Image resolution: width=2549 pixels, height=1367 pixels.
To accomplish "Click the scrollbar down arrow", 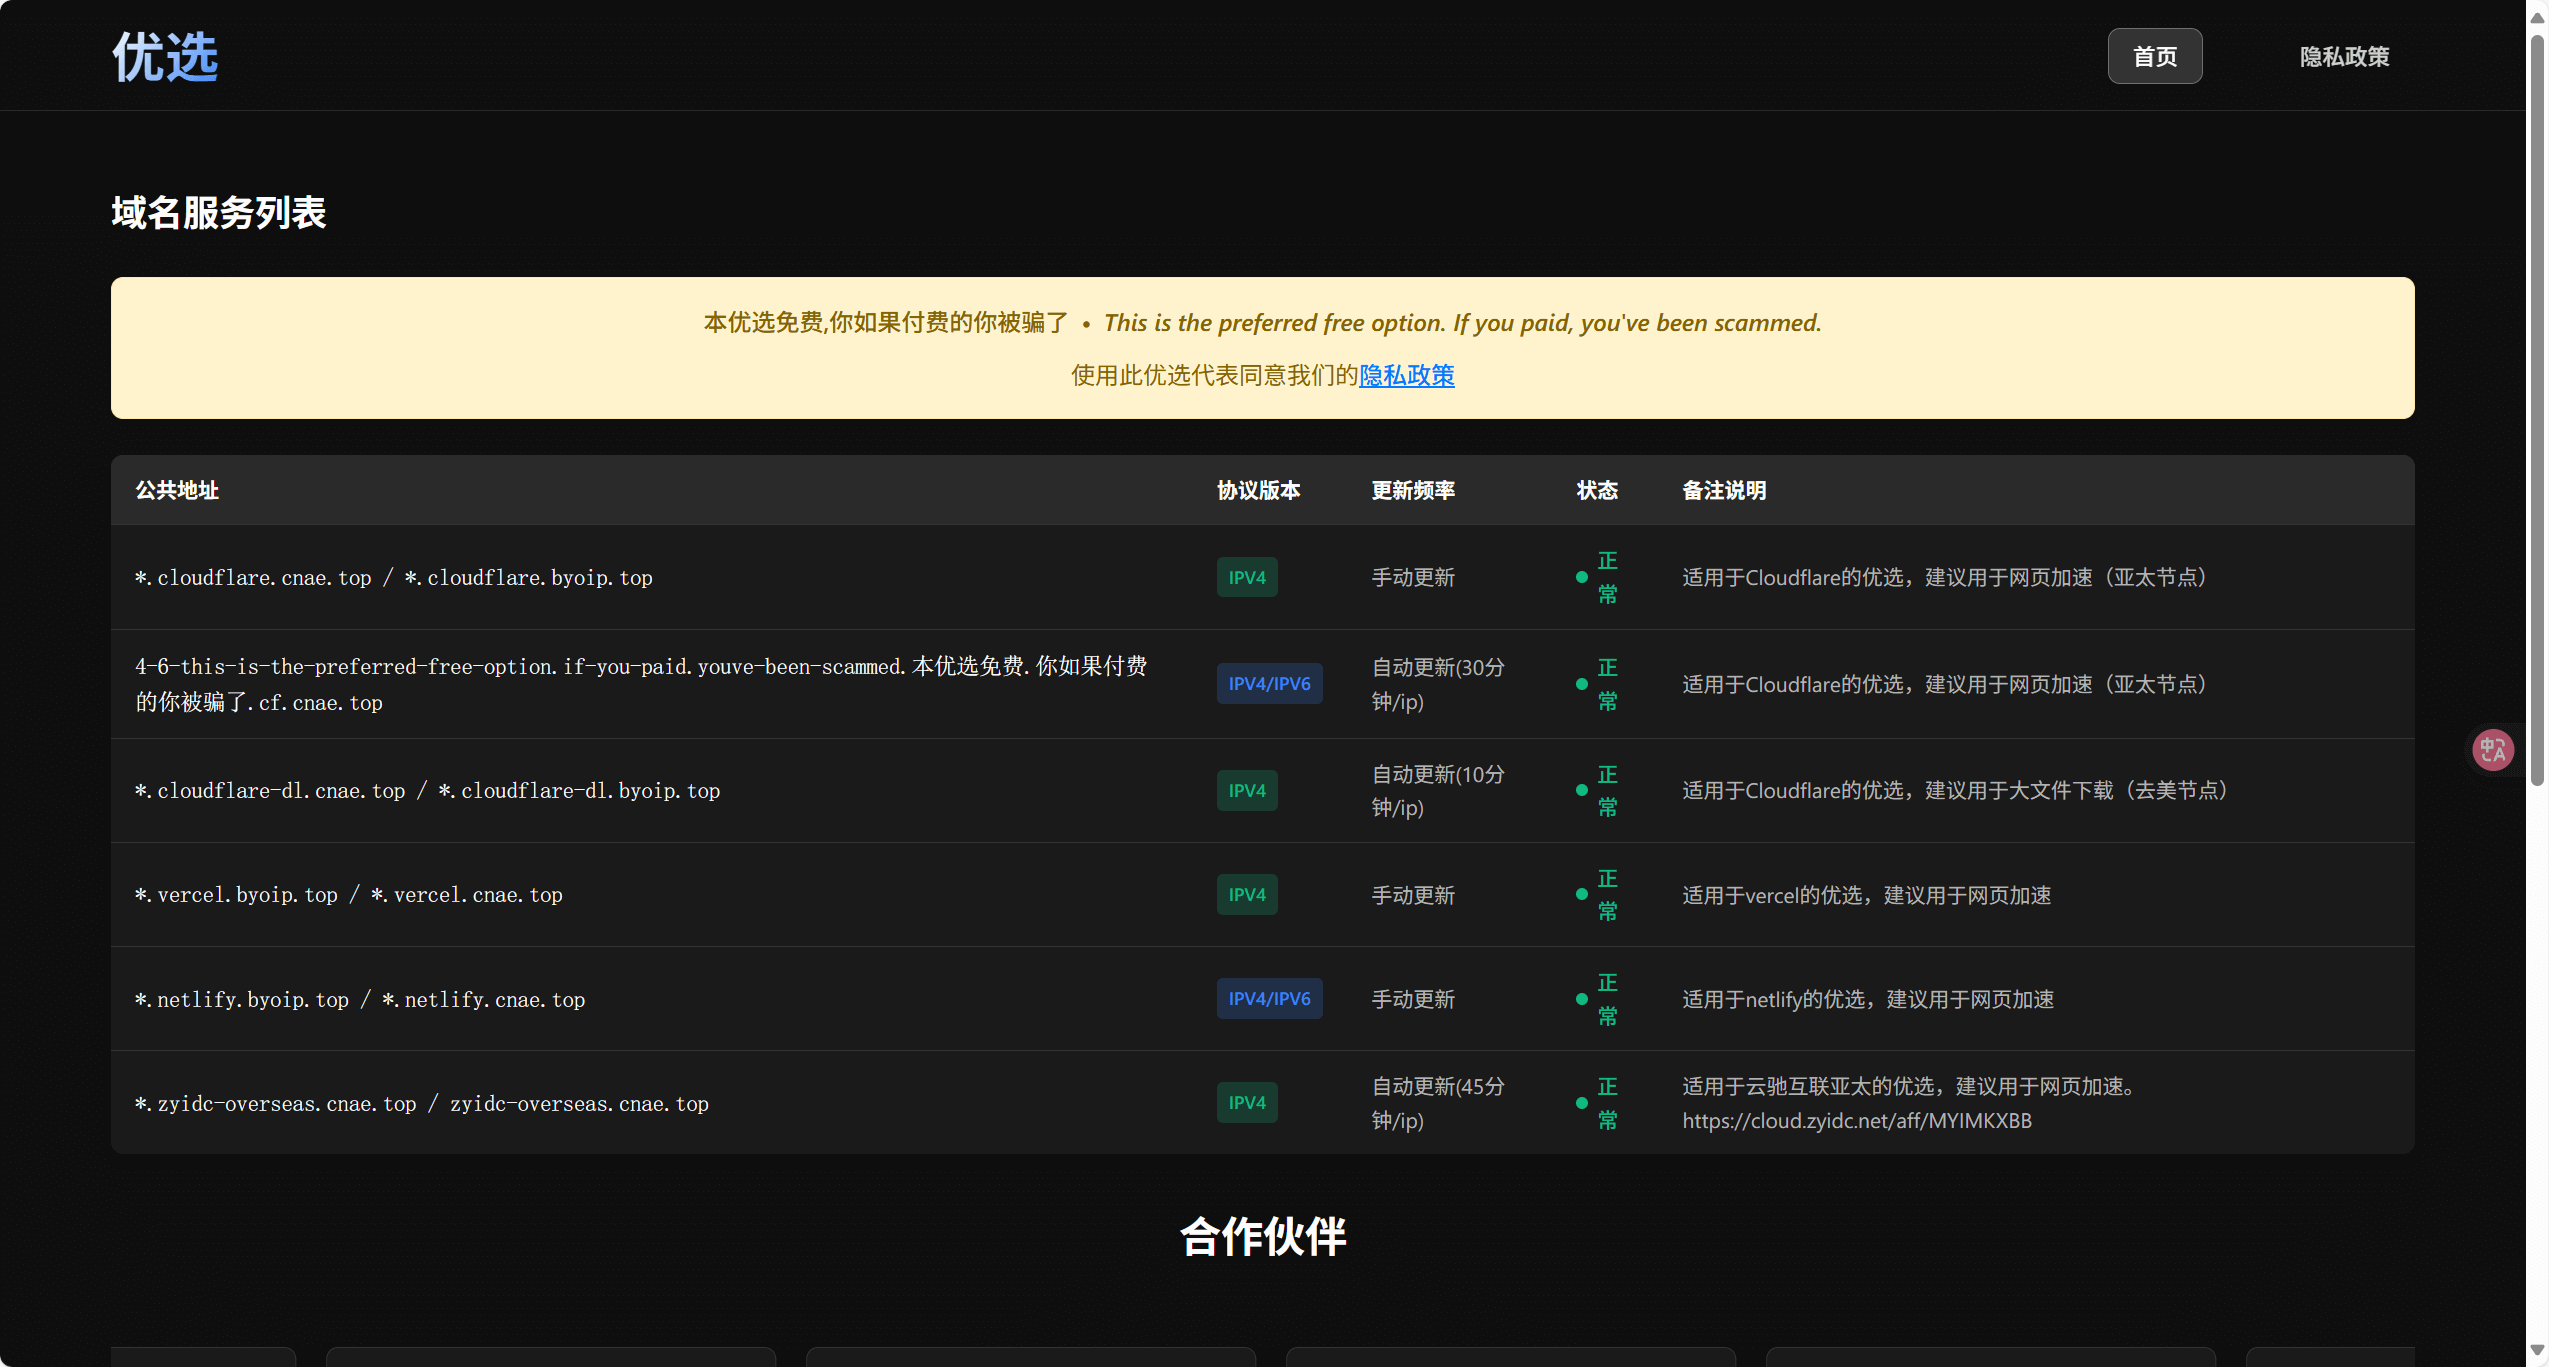I will (2537, 1351).
